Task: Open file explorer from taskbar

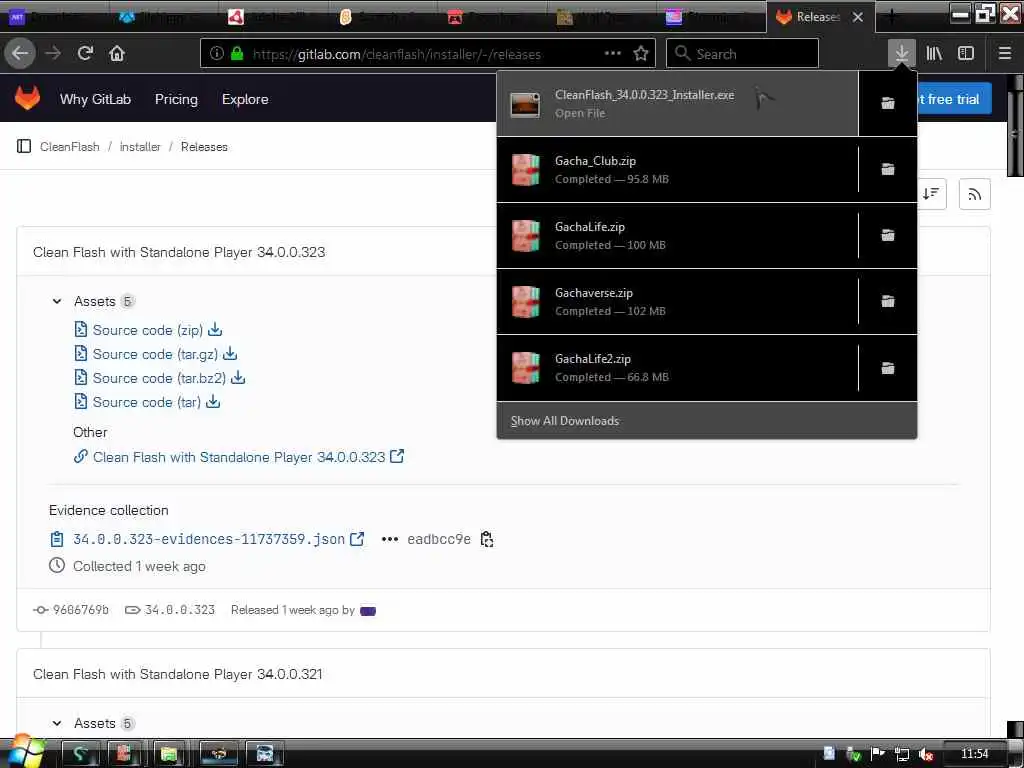Action: pos(169,754)
